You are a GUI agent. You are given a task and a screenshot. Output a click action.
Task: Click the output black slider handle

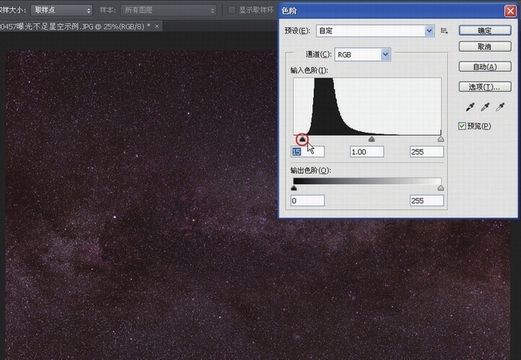294,188
